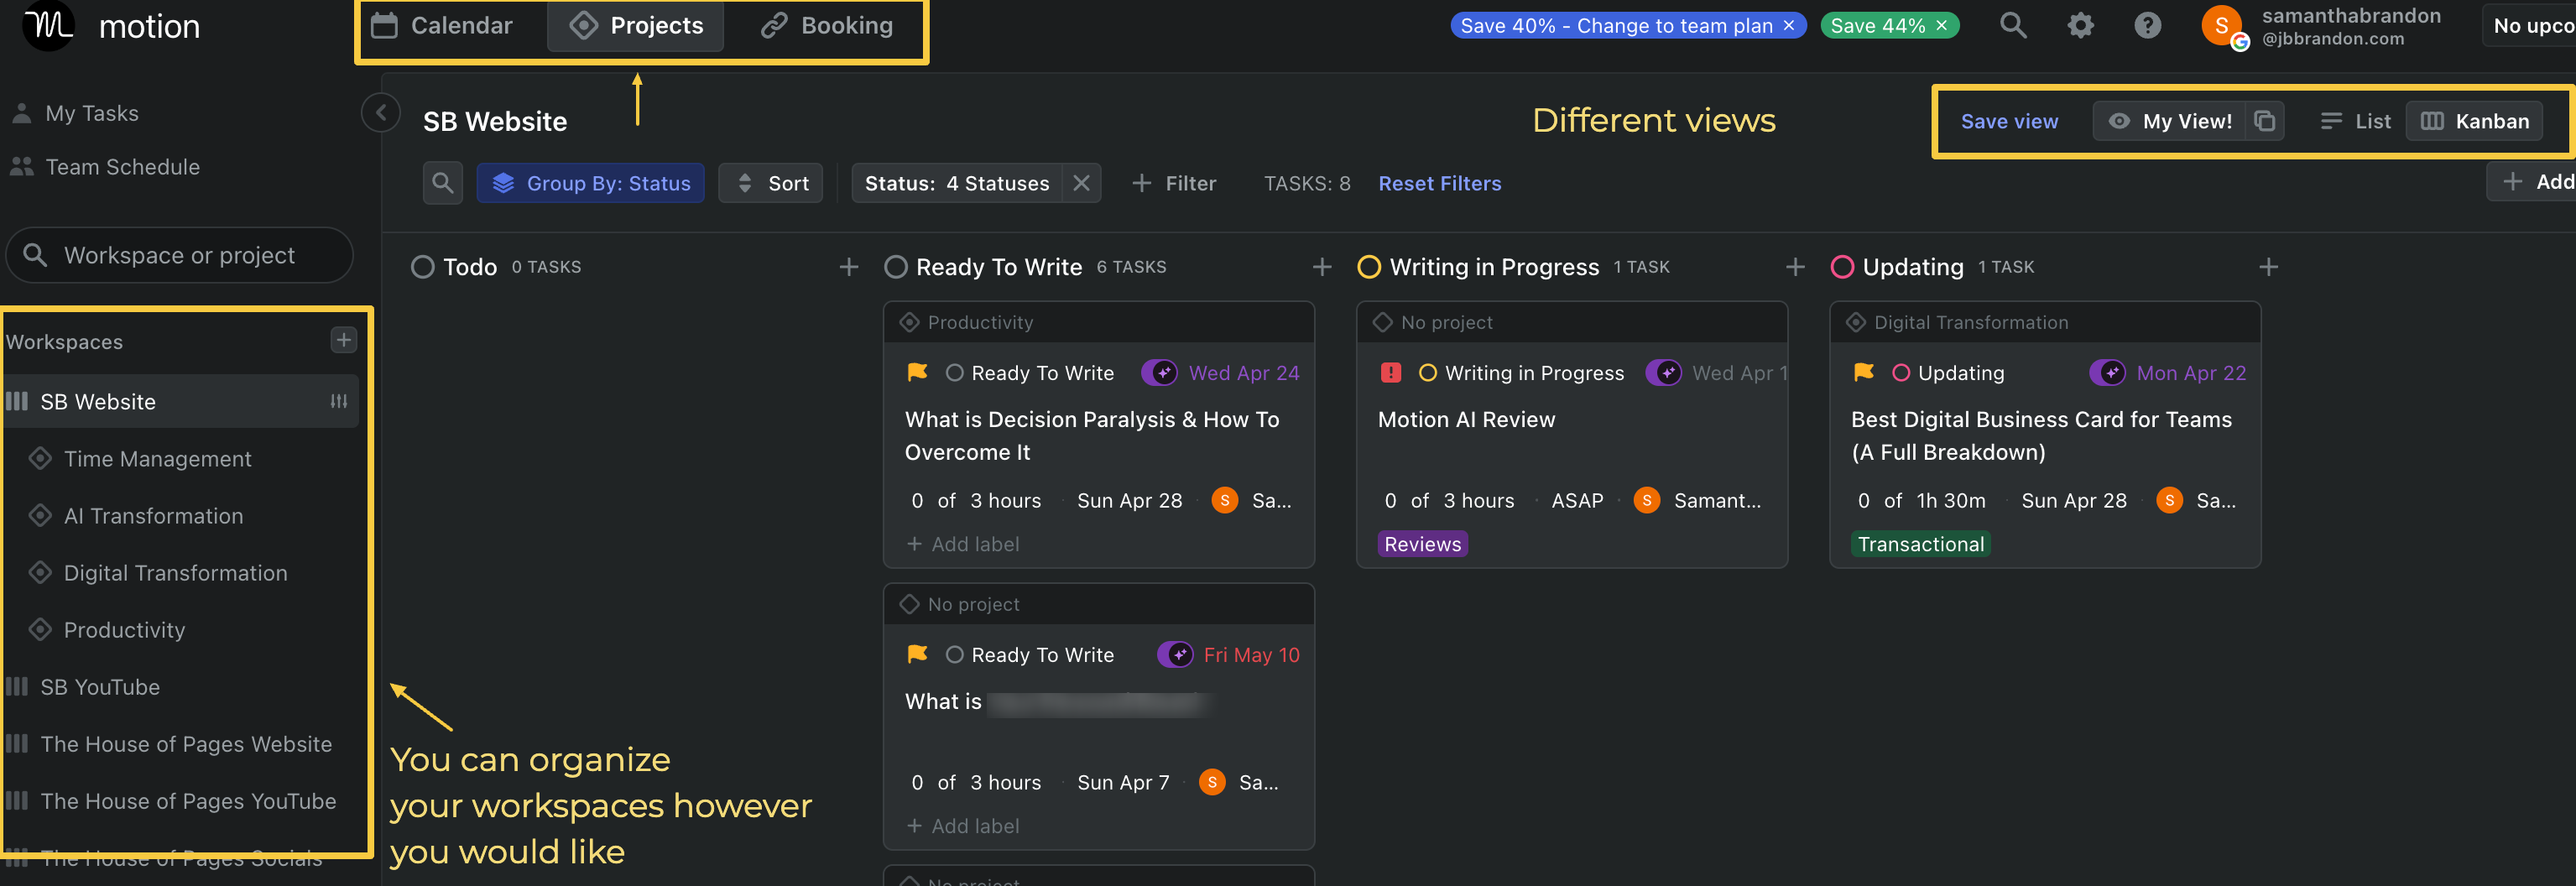This screenshot has height=886, width=2576.
Task: Remove the Status filter with X
Action: (x=1081, y=183)
